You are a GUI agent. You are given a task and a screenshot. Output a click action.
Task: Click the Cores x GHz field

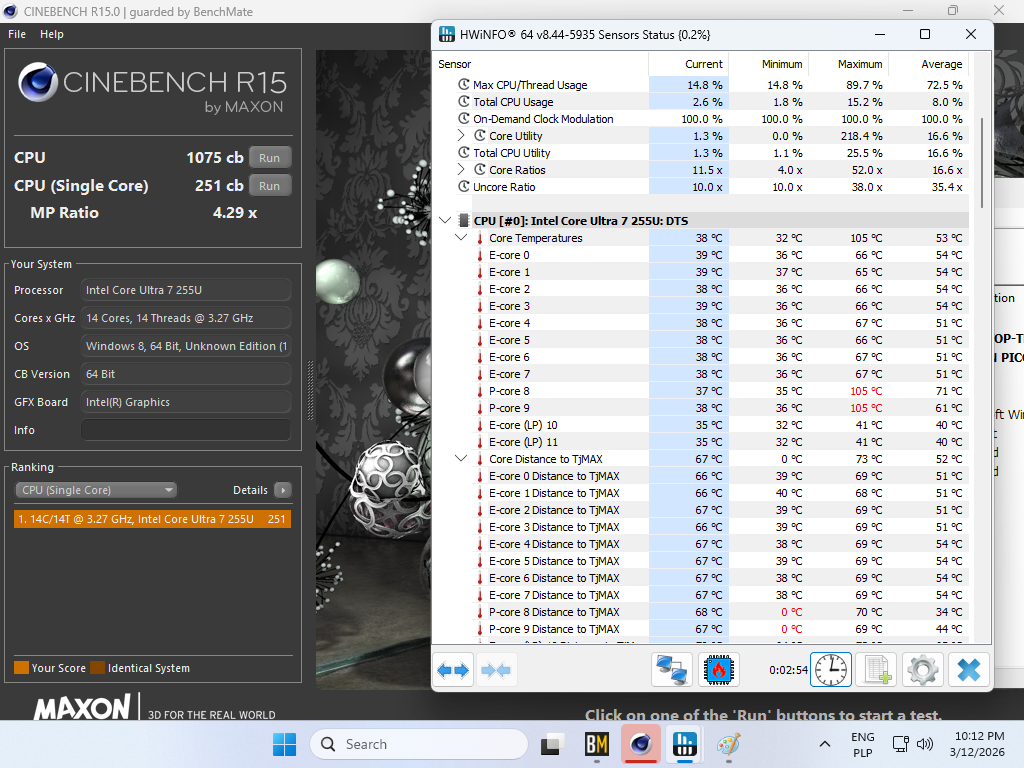point(185,318)
